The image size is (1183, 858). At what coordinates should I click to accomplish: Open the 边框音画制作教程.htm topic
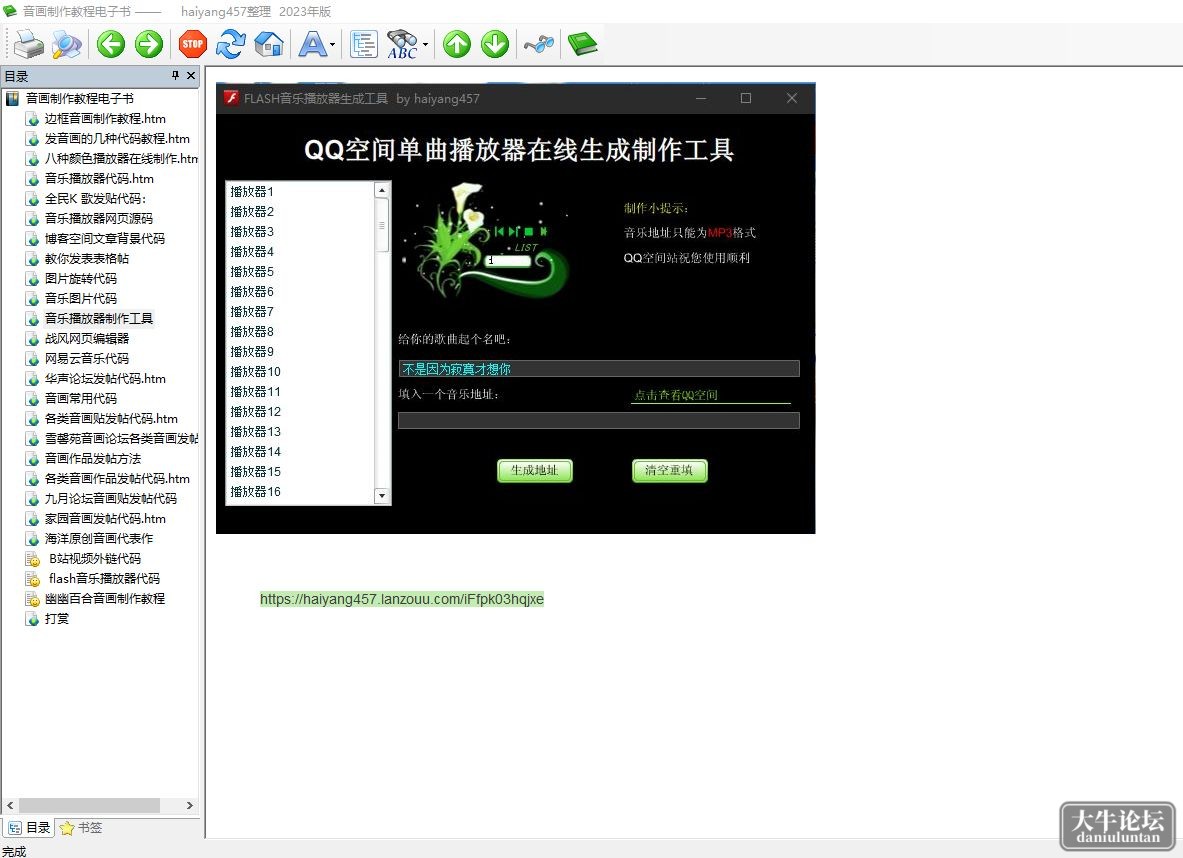click(x=105, y=118)
